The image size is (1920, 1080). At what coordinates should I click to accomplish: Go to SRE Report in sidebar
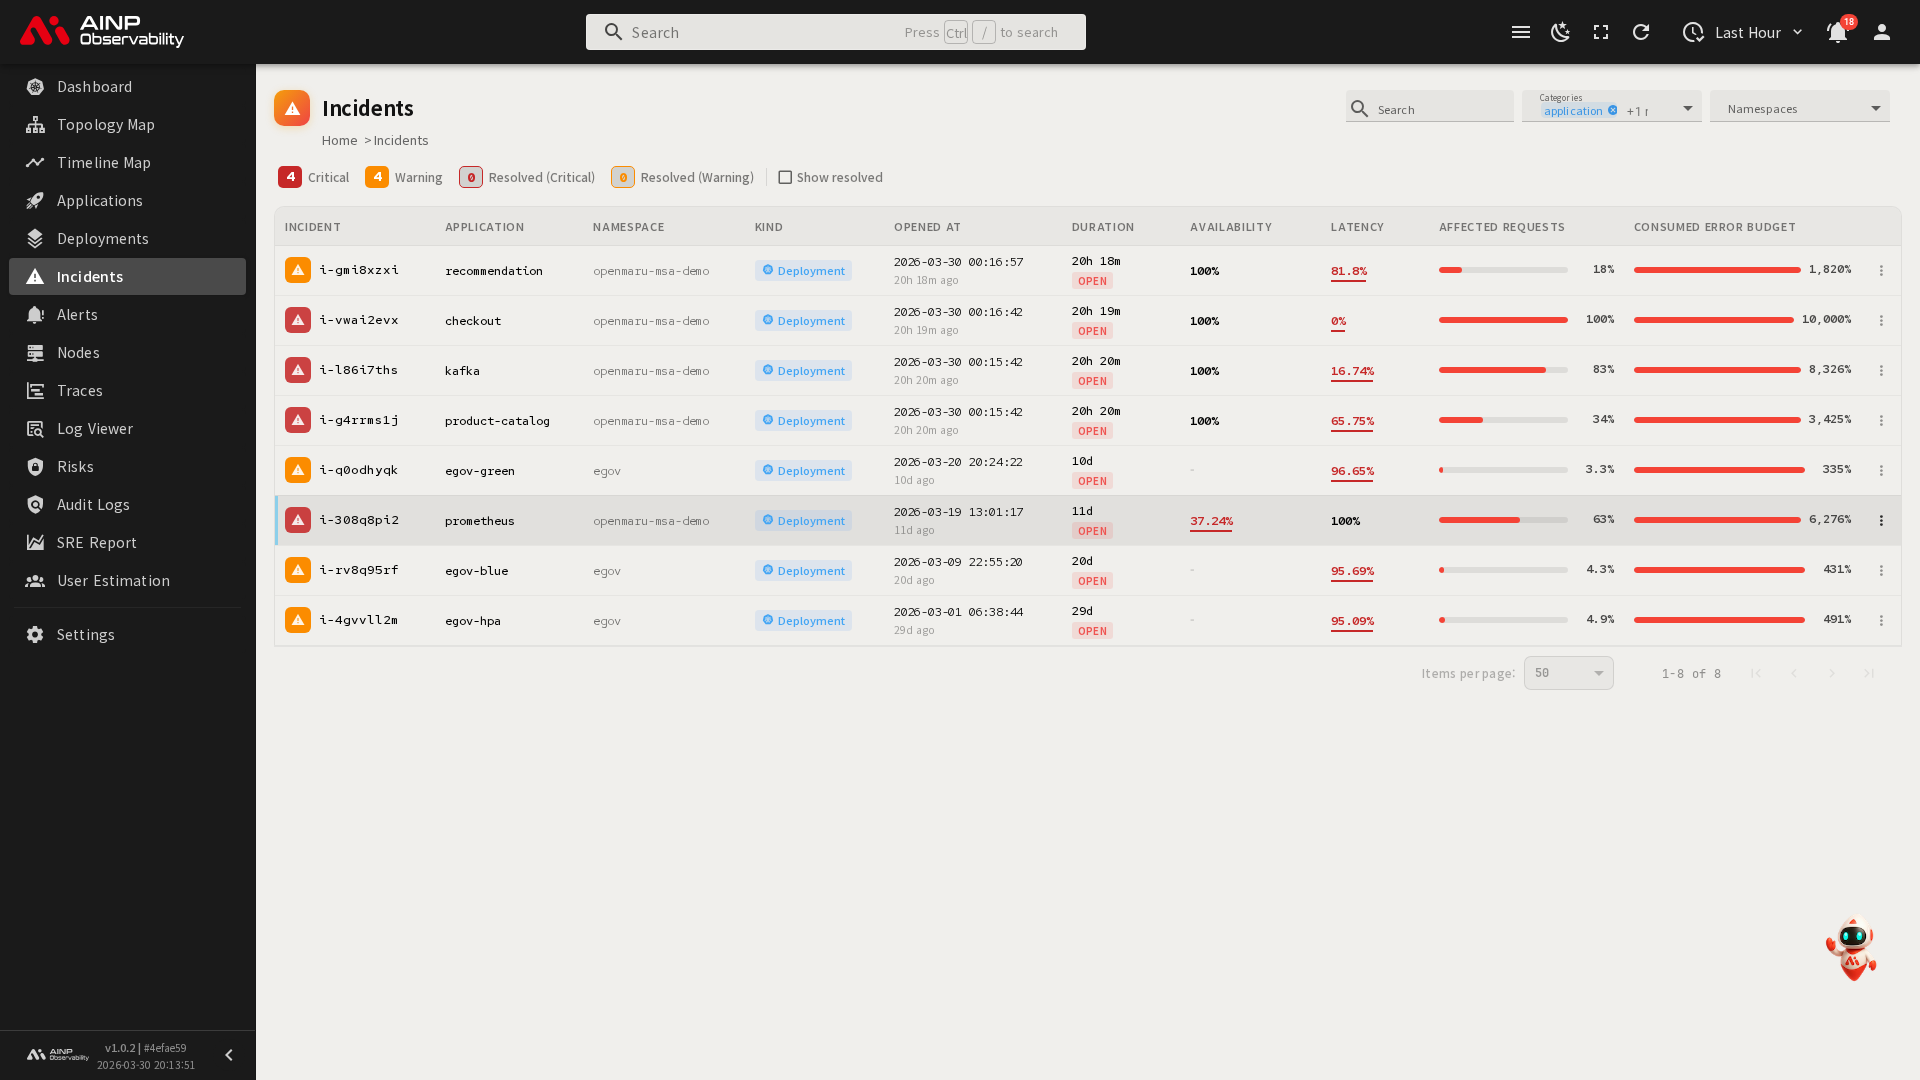(x=96, y=542)
